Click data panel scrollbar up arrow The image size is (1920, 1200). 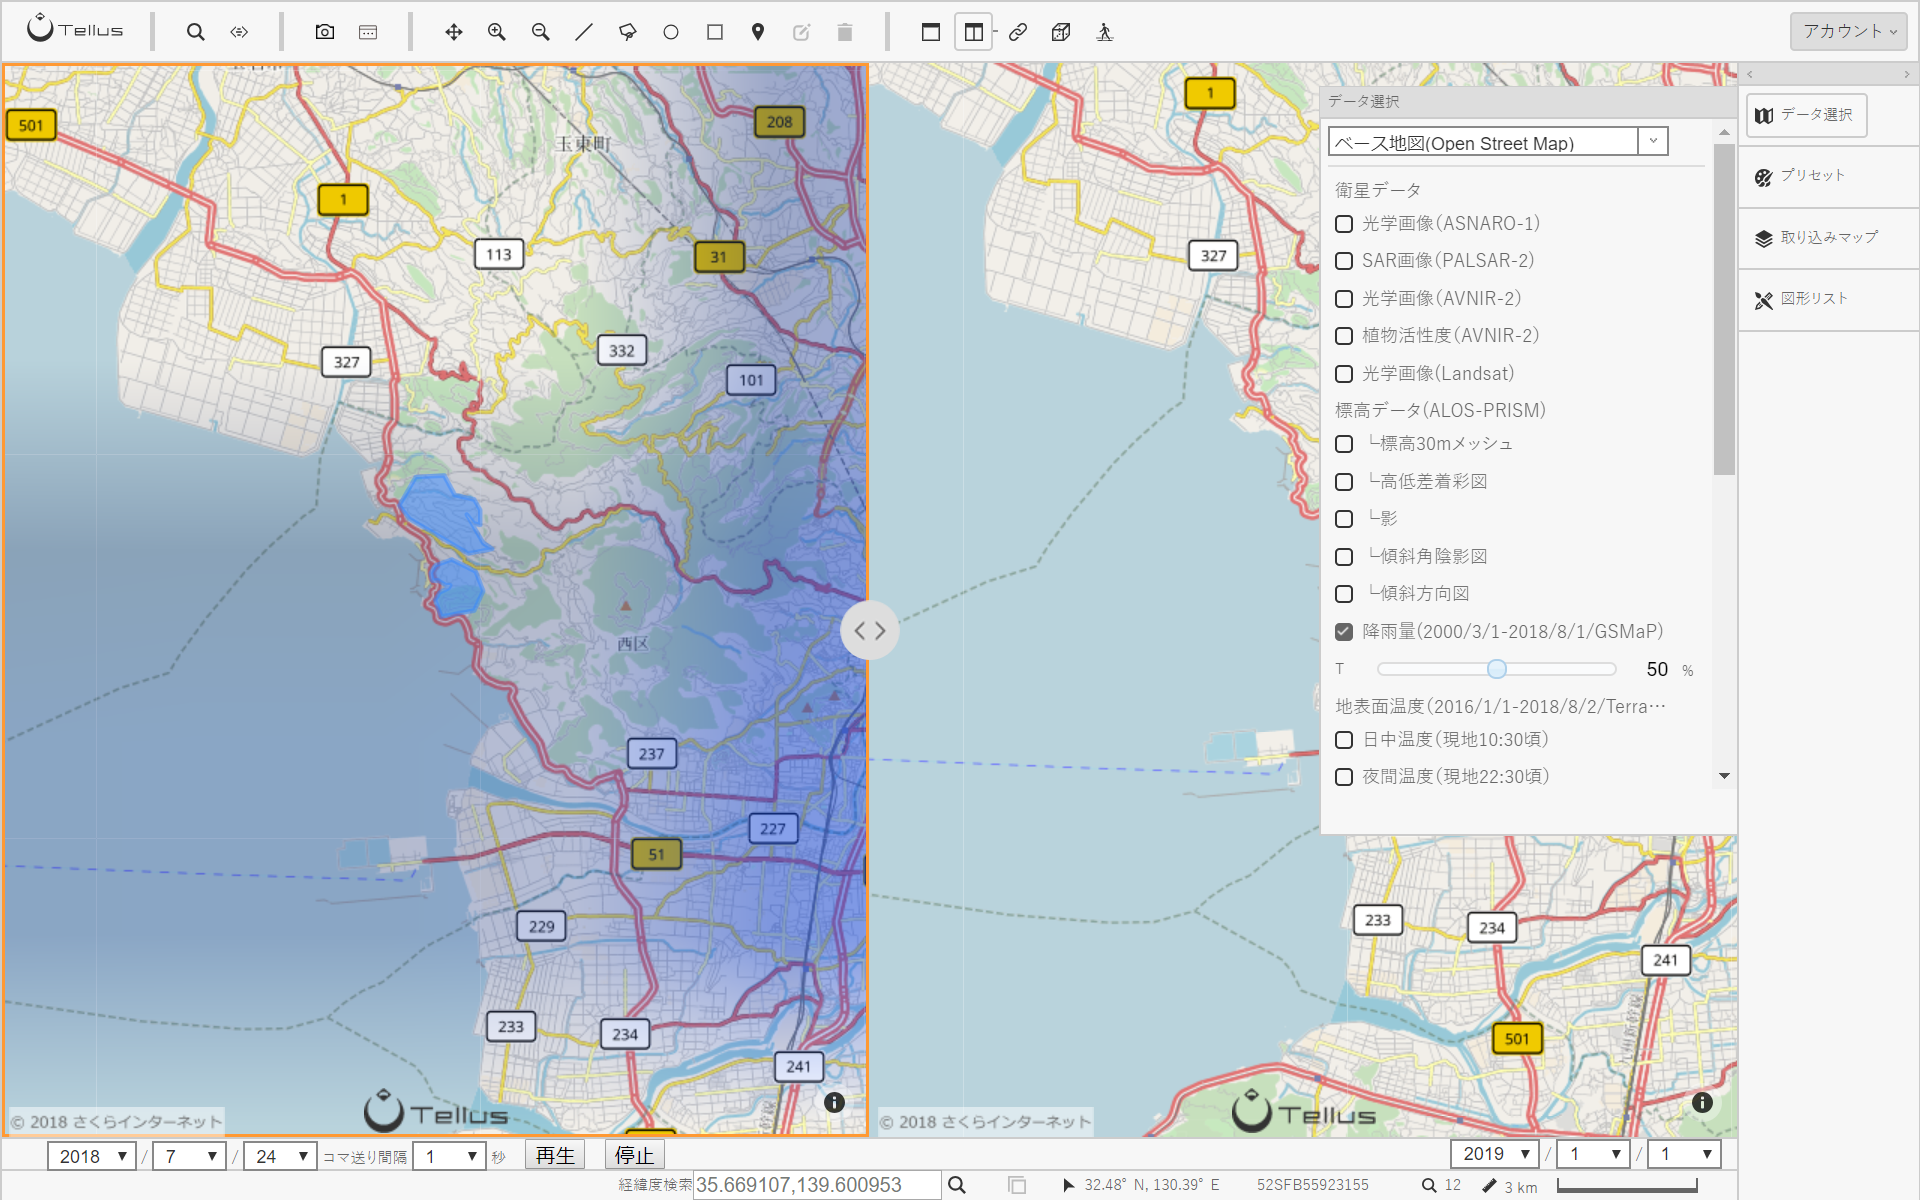click(x=1724, y=132)
